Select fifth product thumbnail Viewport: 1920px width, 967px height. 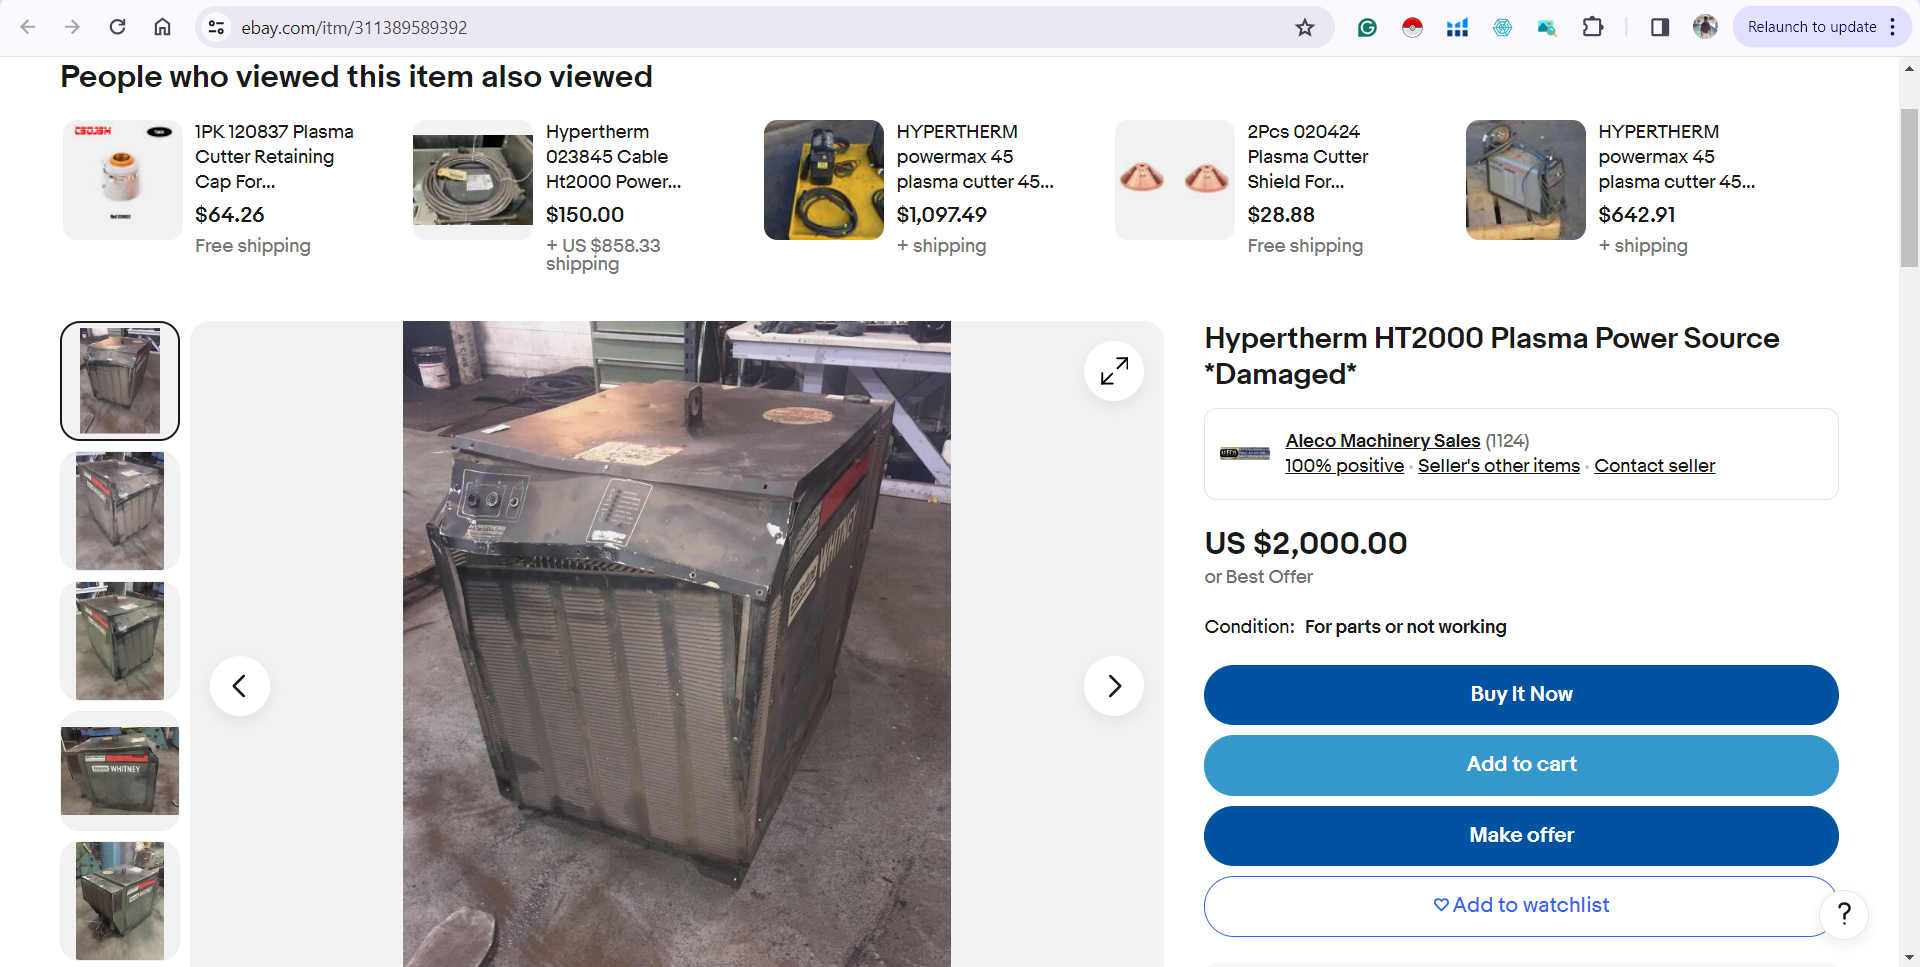120,901
